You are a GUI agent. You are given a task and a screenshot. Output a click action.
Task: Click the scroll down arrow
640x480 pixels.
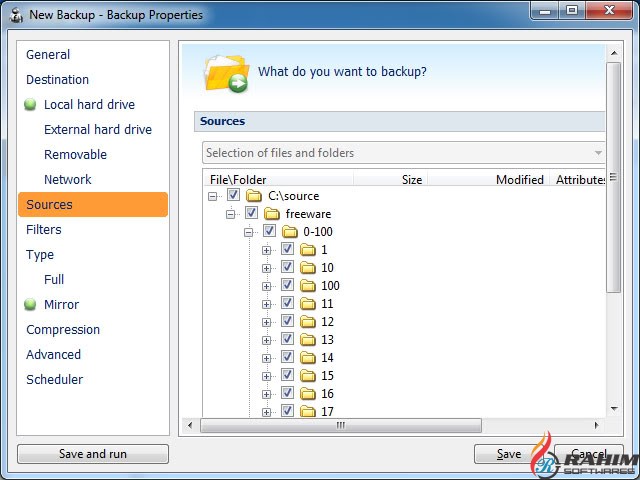coord(614,409)
